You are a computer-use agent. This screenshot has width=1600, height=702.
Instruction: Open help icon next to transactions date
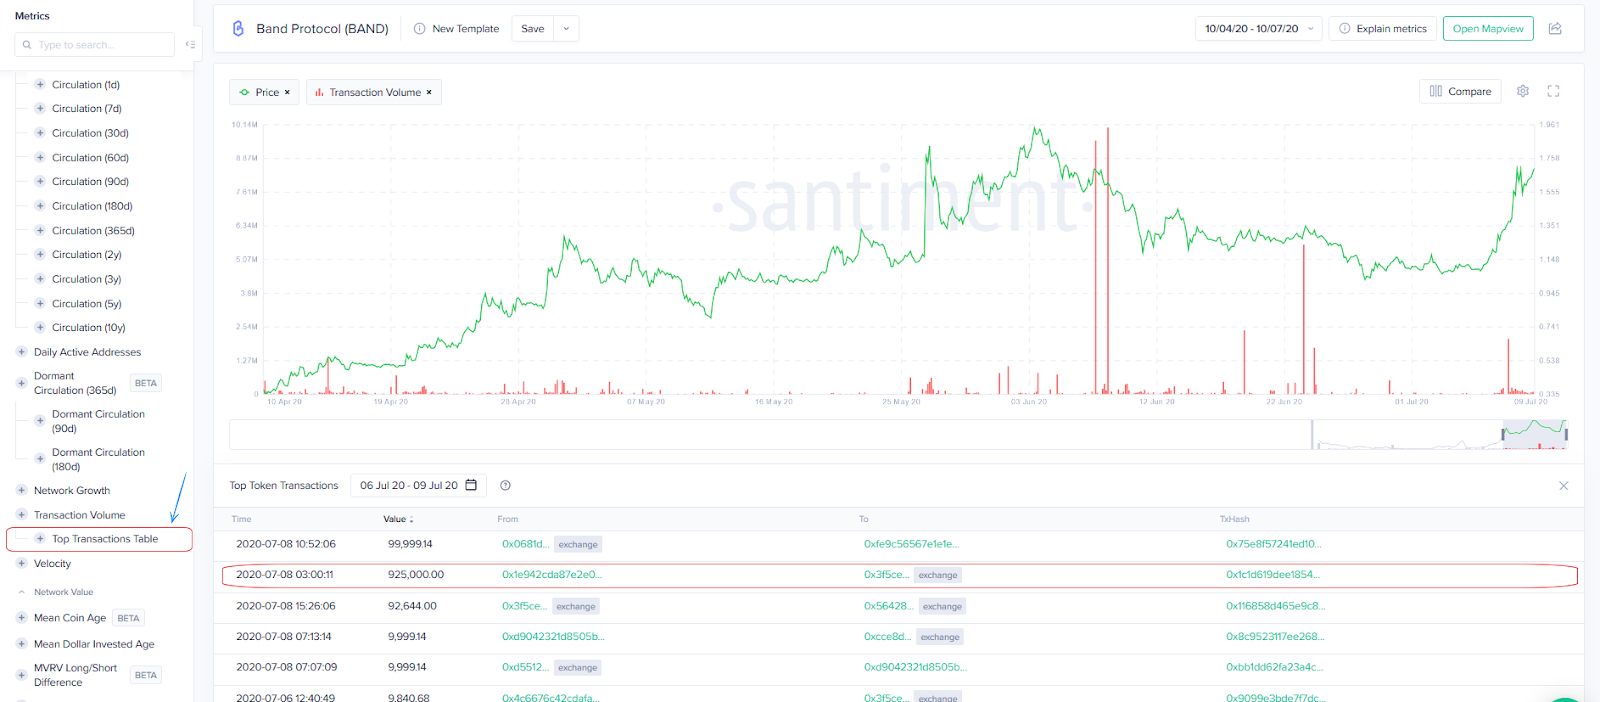pos(505,485)
